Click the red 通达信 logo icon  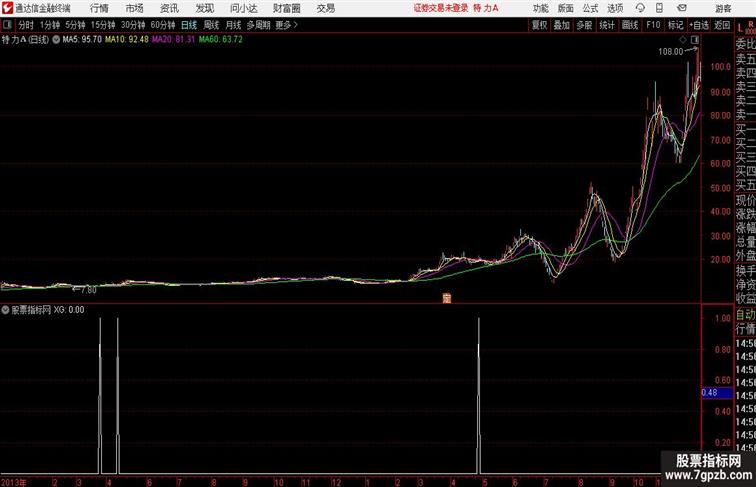click(x=7, y=8)
